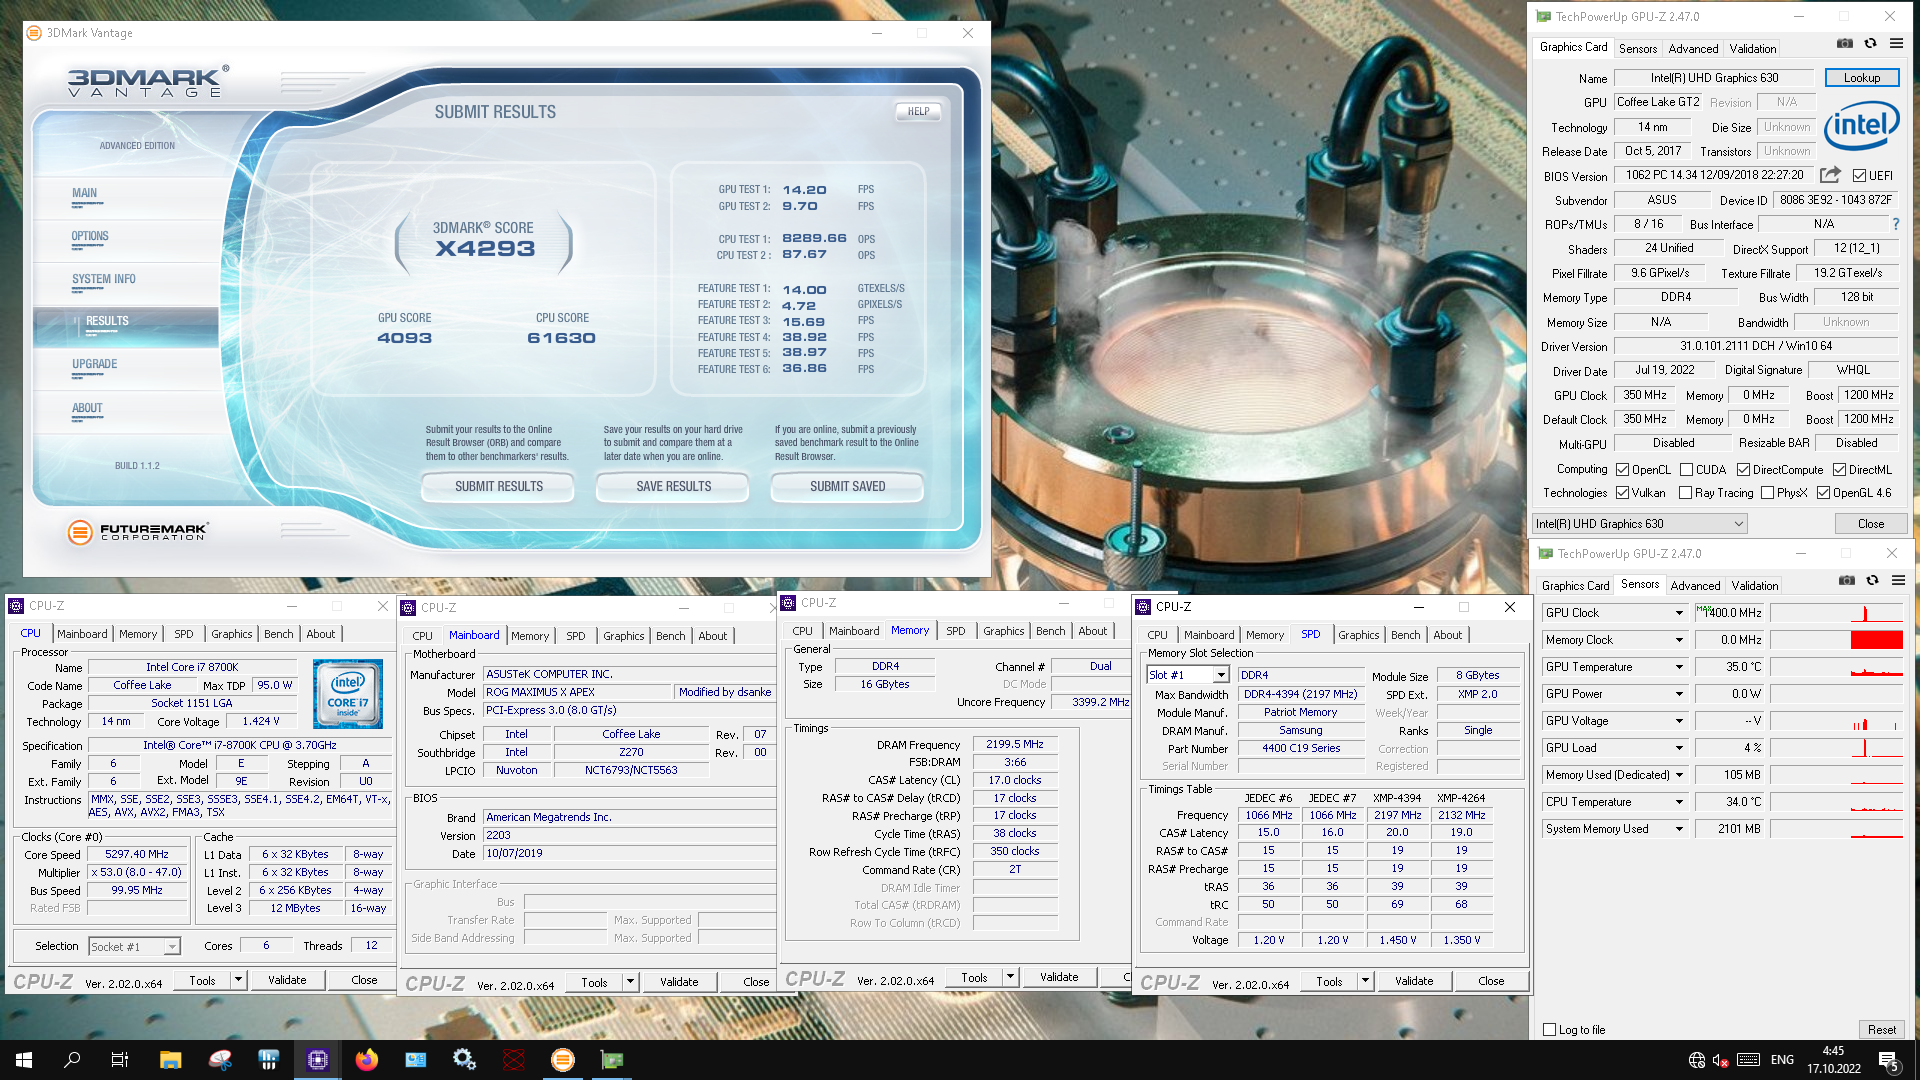
Task: Open taskbar search magnifier
Action: [72, 1060]
